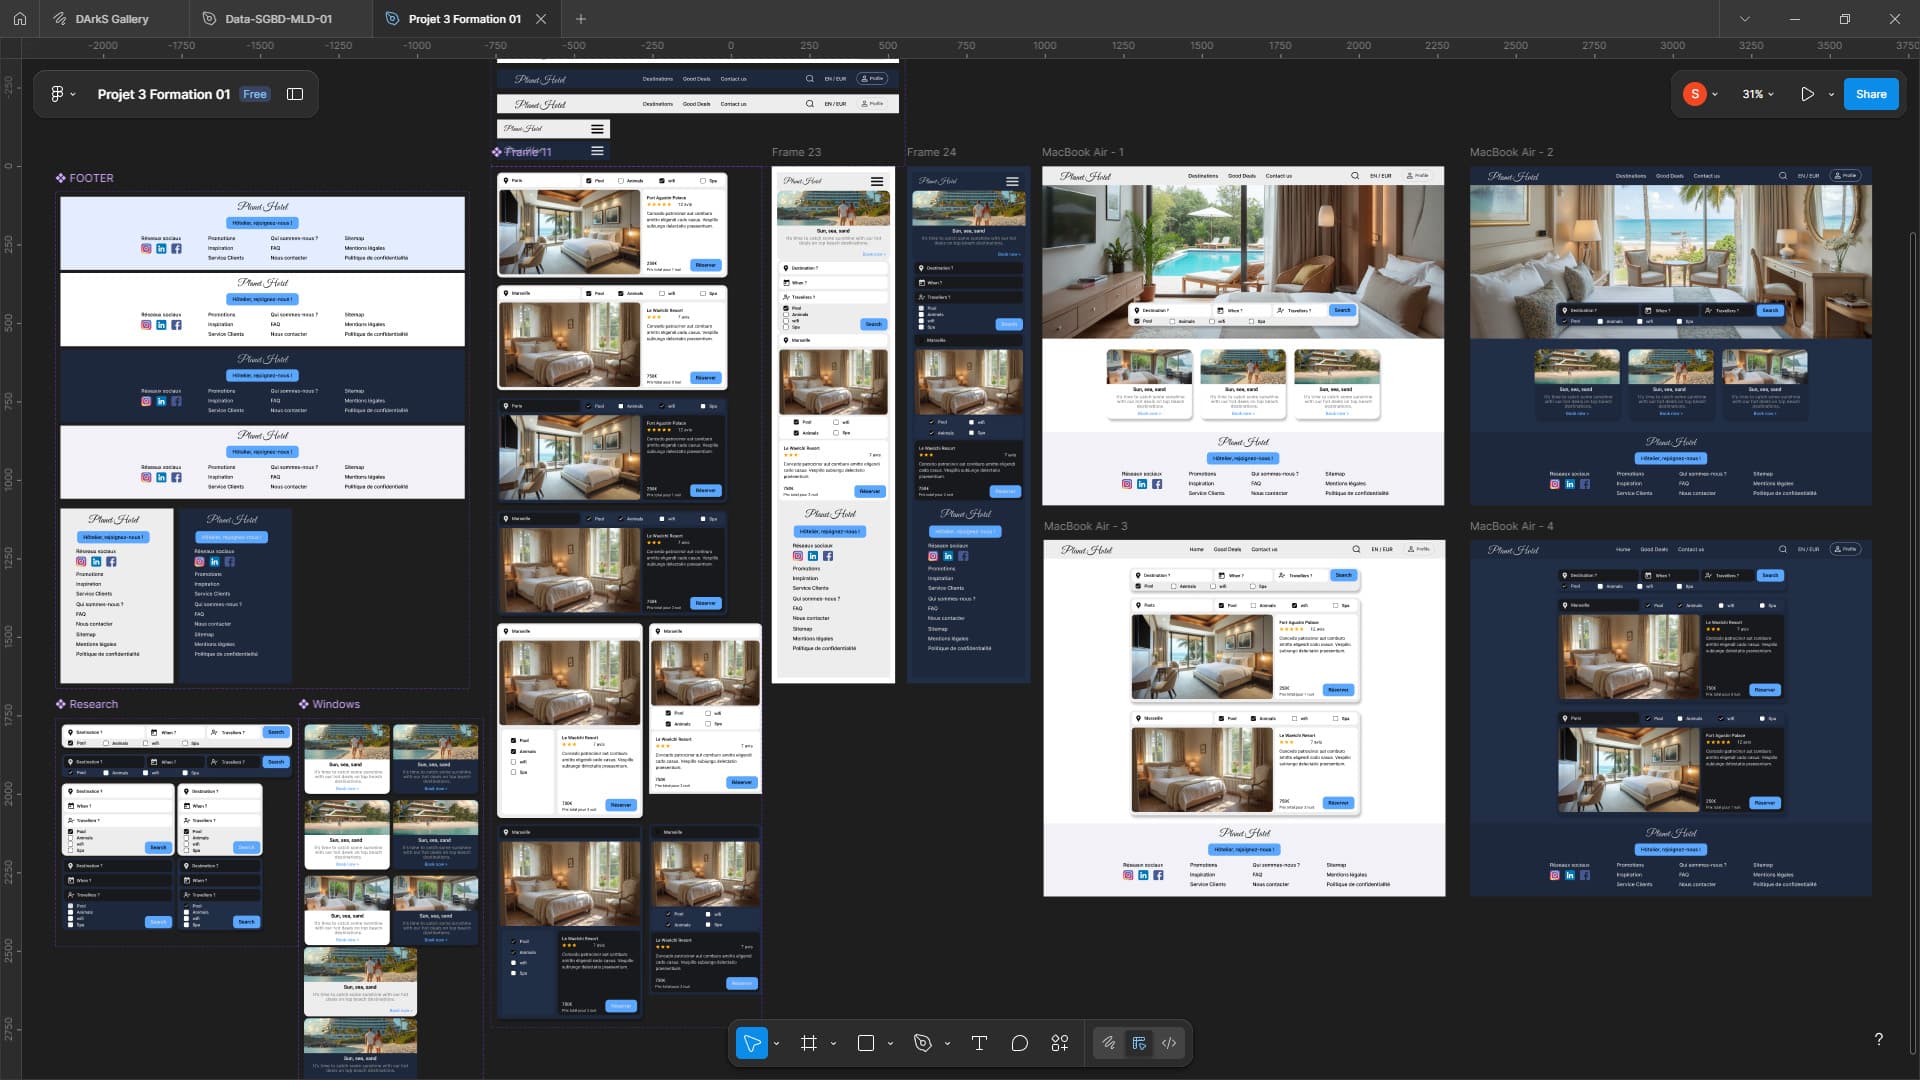The height and width of the screenshot is (1080, 1920).
Task: Select the Comment tool
Action: click(1019, 1043)
